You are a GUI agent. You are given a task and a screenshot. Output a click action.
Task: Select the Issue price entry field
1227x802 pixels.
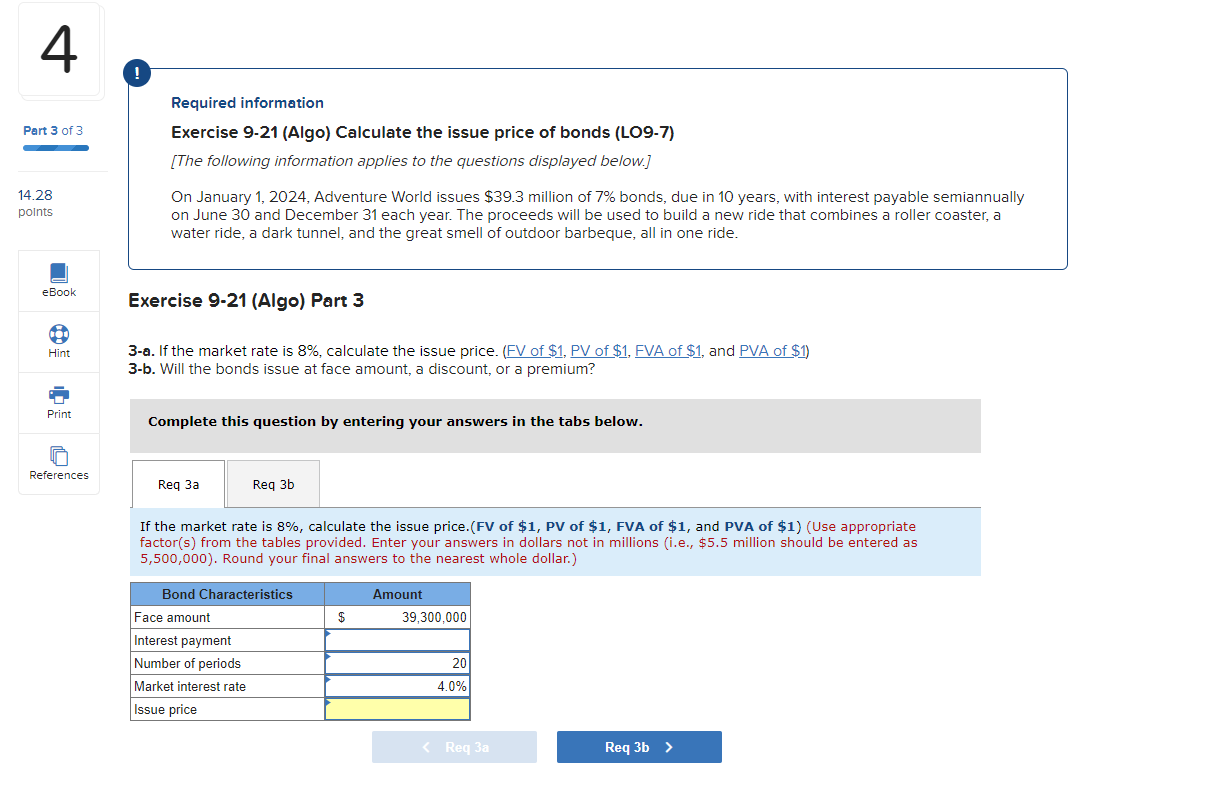tap(397, 709)
